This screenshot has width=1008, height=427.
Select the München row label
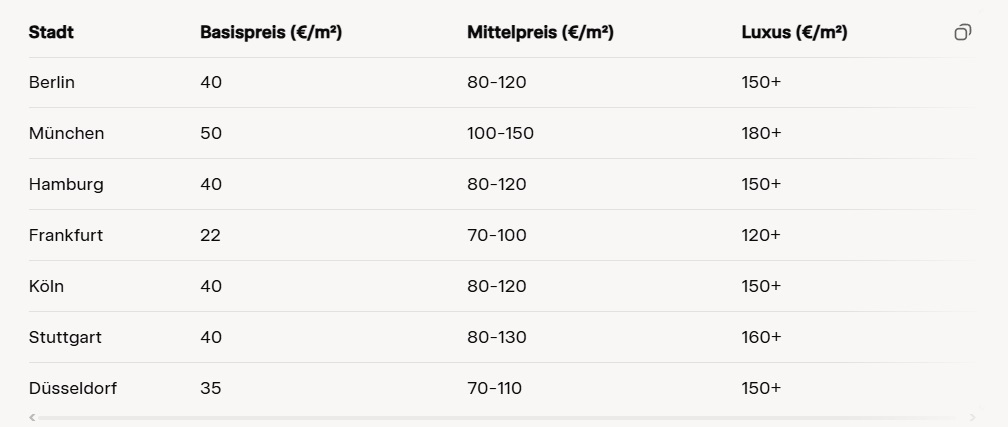pos(66,133)
